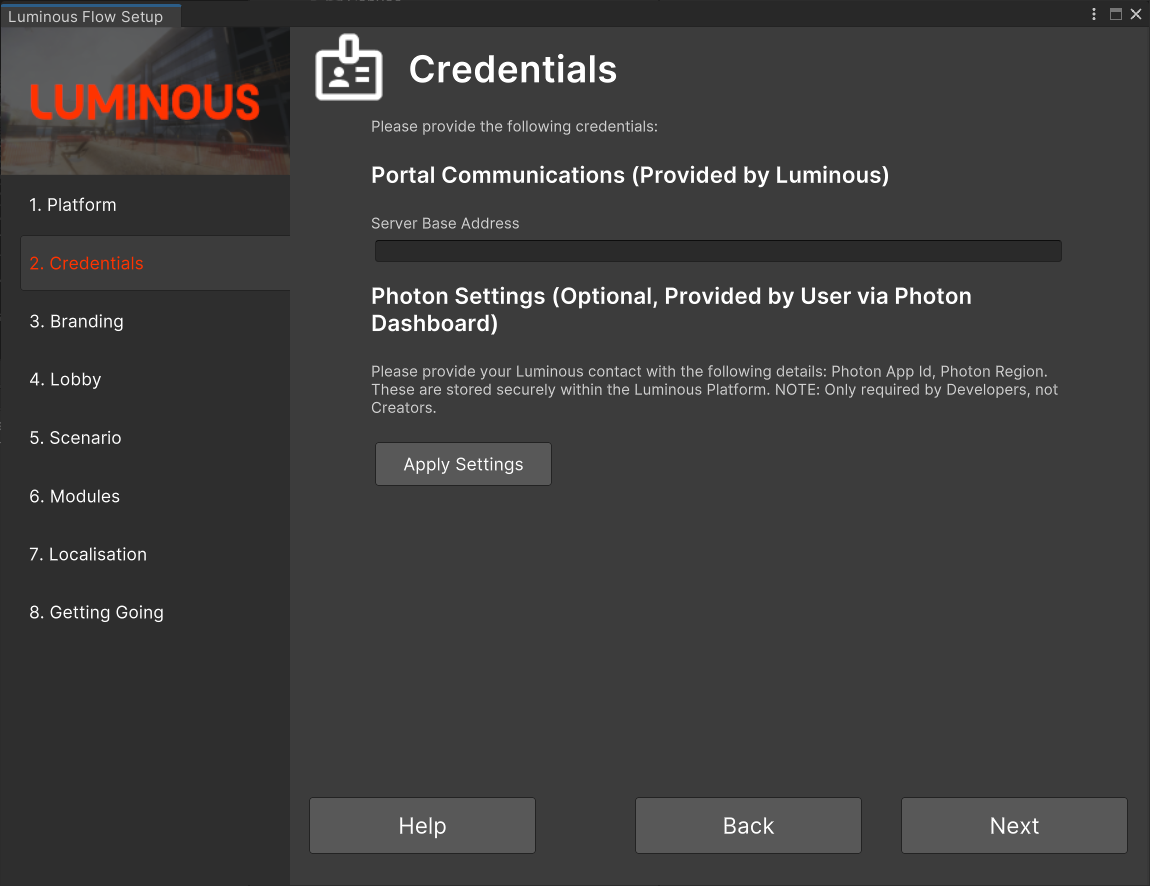Click the Credentials page heading
This screenshot has height=886, width=1150.
click(513, 69)
